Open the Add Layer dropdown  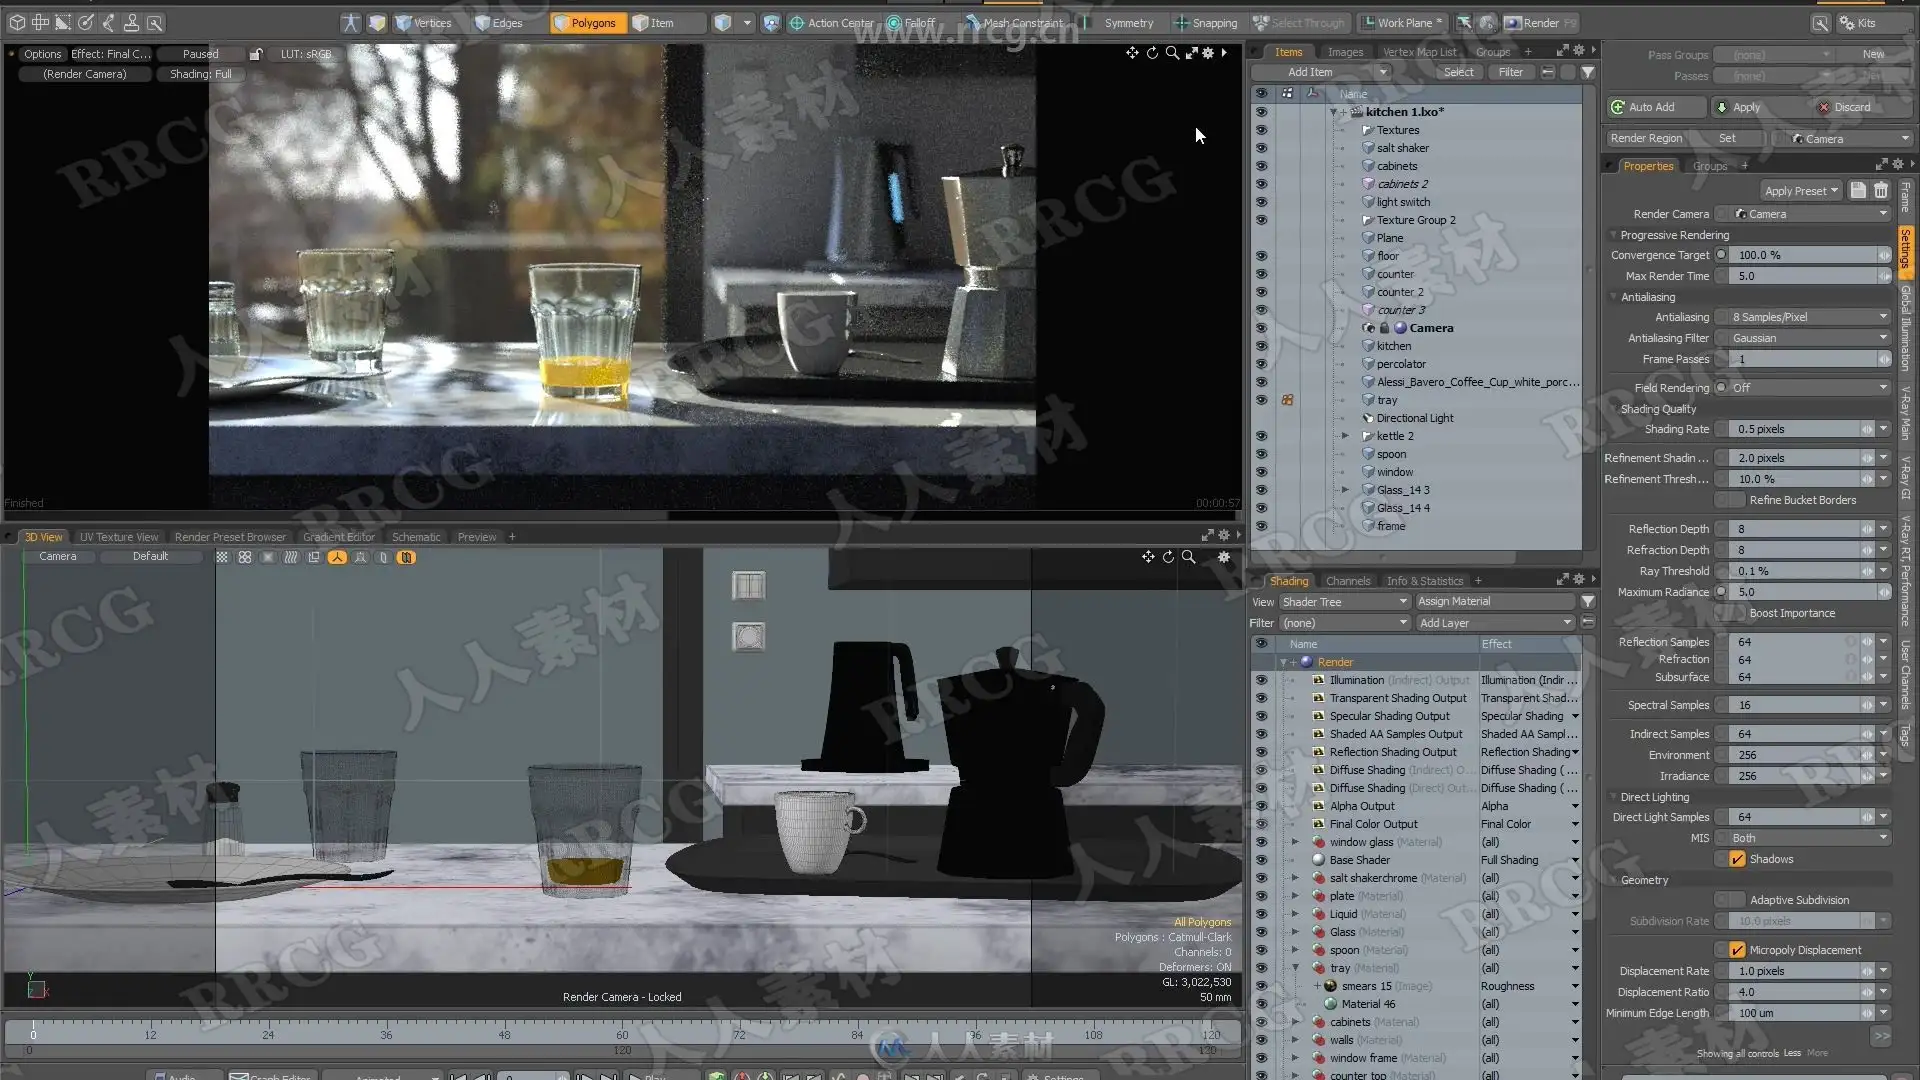(x=1495, y=623)
